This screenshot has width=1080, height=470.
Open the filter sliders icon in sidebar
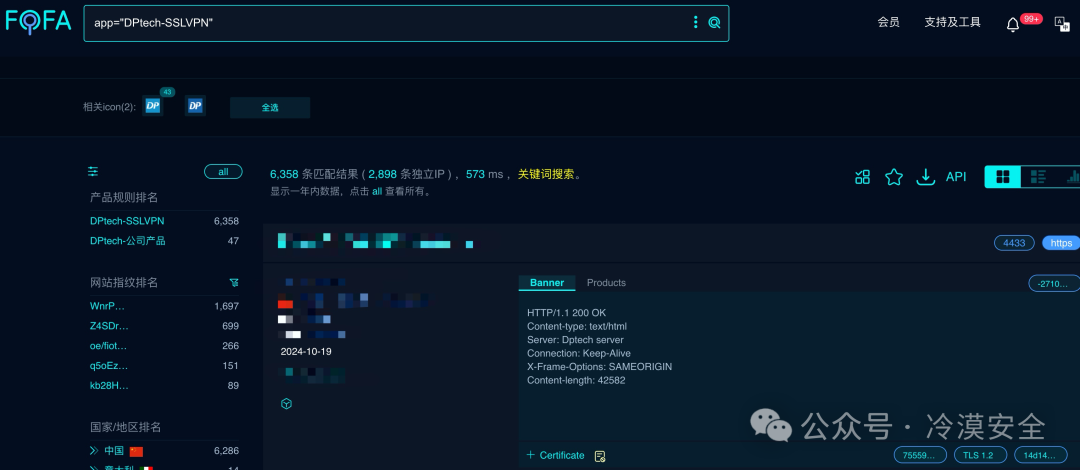pos(93,172)
